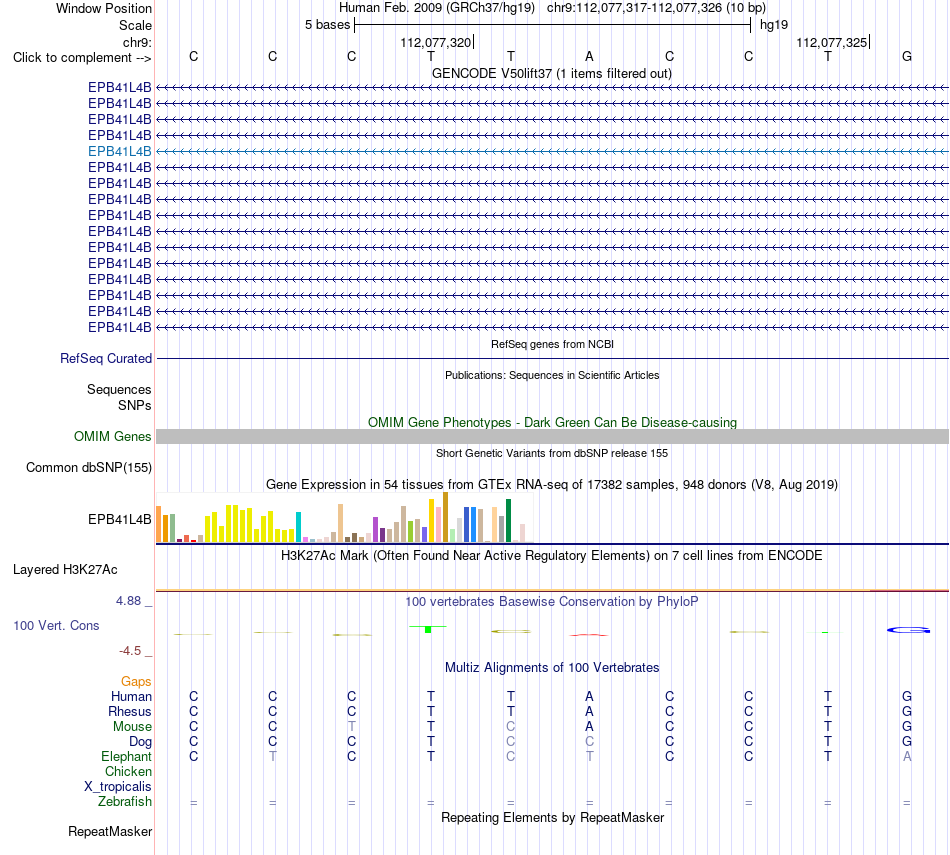Click the Common dbSNP(155) track label
Viewport: 950px width, 855px height.
[x=89, y=468]
